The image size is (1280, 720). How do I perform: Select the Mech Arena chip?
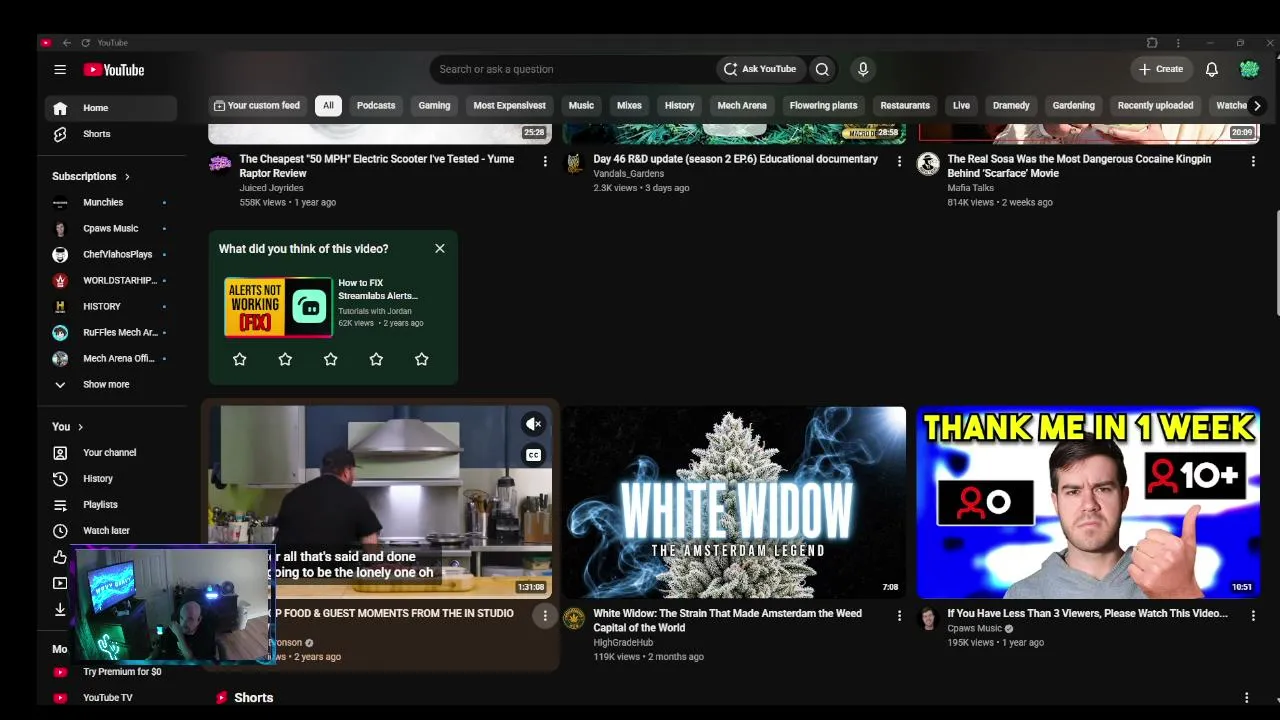(742, 105)
